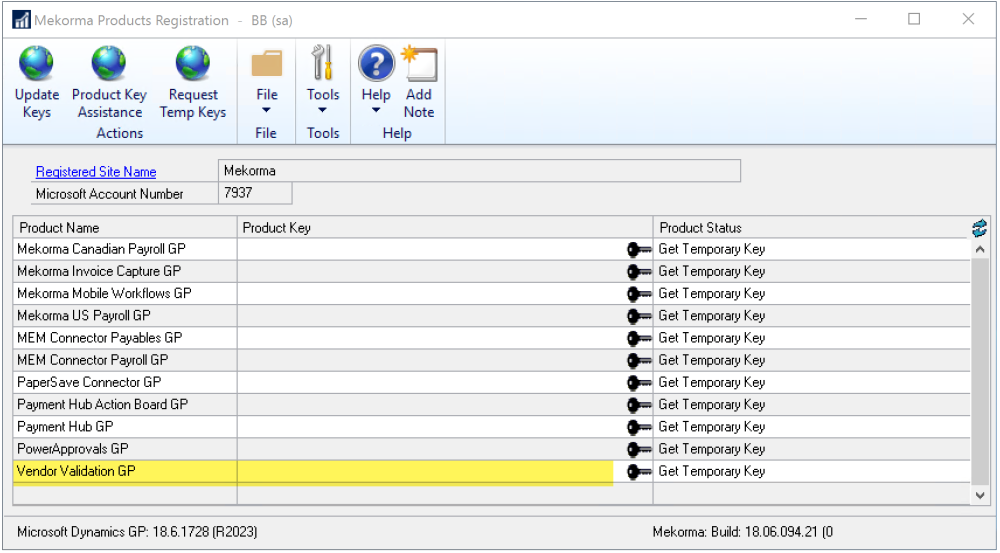
Task: Click the Microsoft Account Number field 7937
Action: pyautogui.click(x=255, y=193)
